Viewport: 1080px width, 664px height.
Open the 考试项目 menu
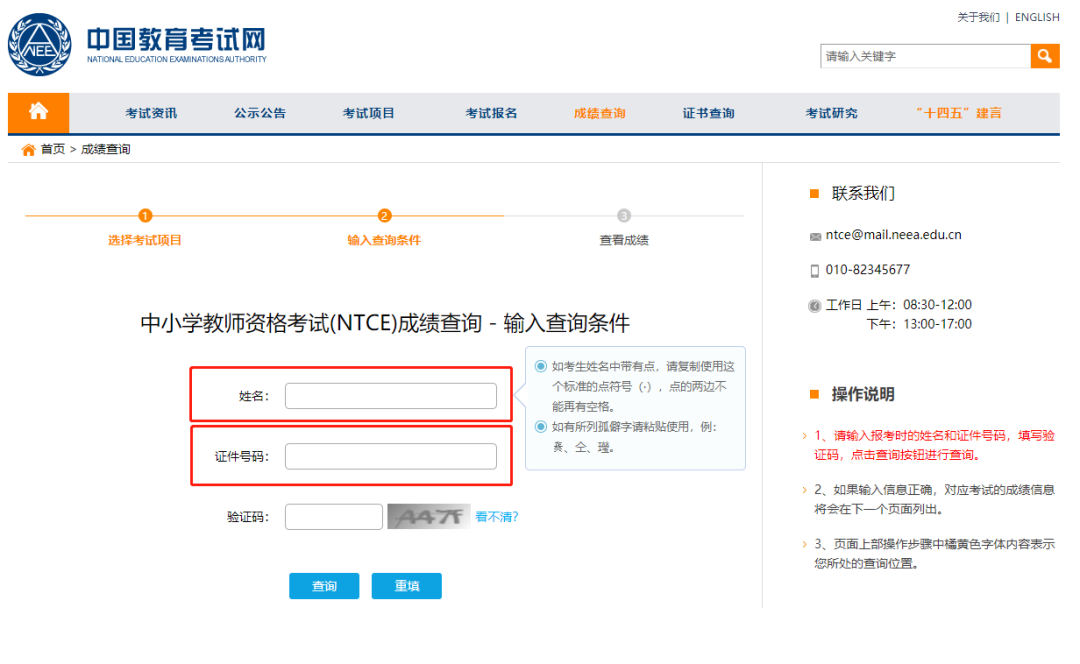click(368, 113)
